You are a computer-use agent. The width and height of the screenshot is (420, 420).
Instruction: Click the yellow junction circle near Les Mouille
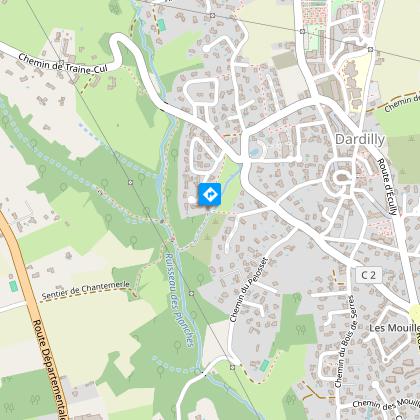[x=415, y=314]
